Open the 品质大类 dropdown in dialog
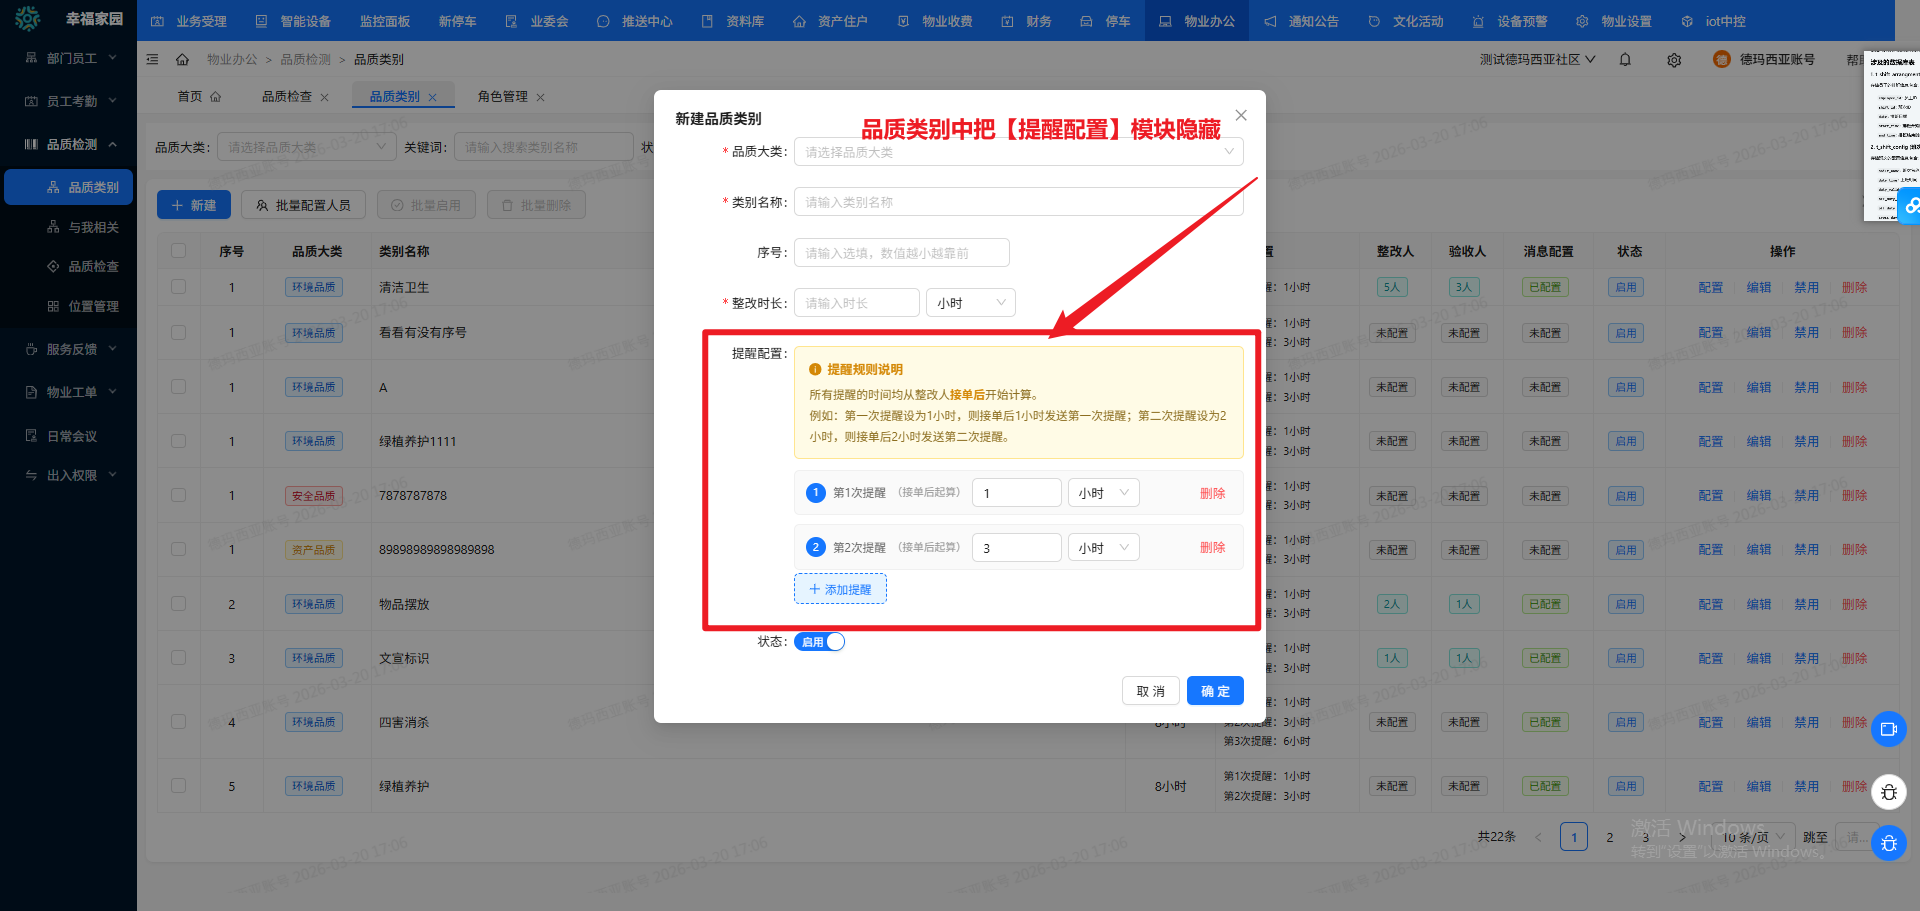Viewport: 1920px width, 911px height. tap(1018, 152)
